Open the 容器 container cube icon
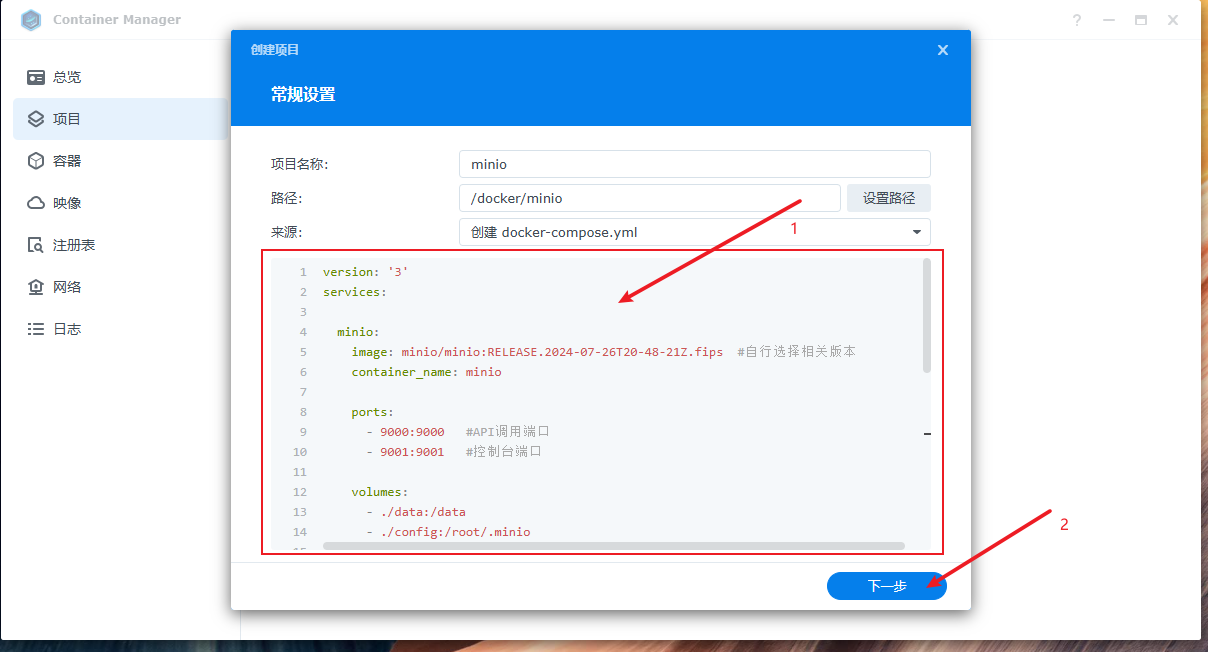 point(36,161)
